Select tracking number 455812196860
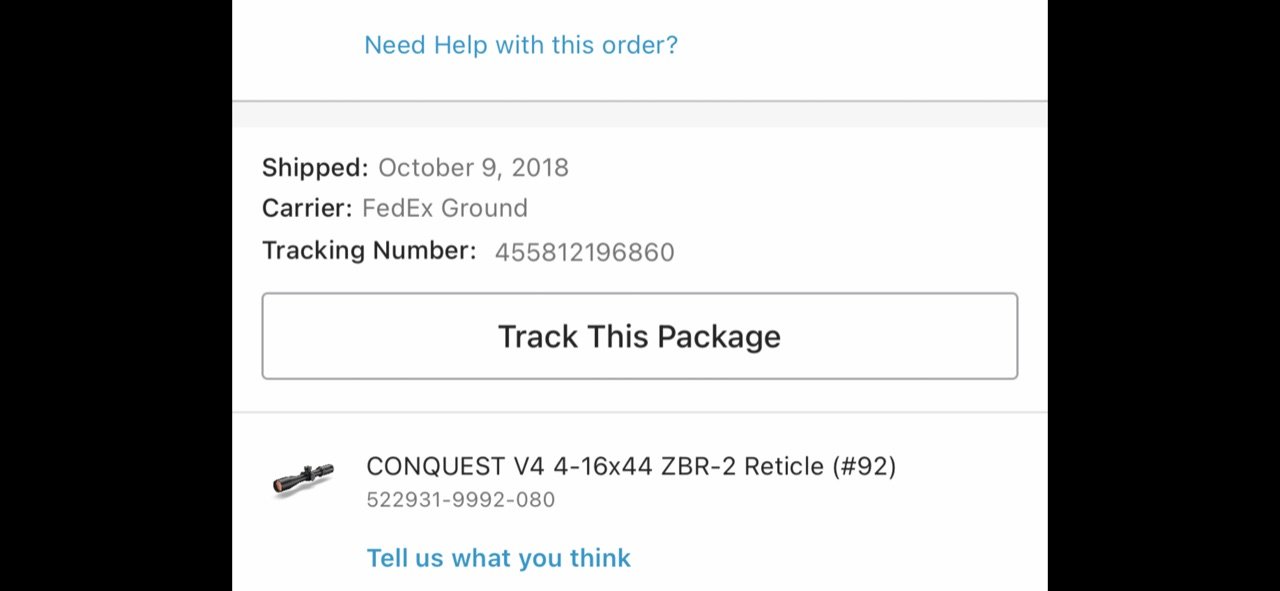Screen dimensions: 1280x591 point(584,252)
